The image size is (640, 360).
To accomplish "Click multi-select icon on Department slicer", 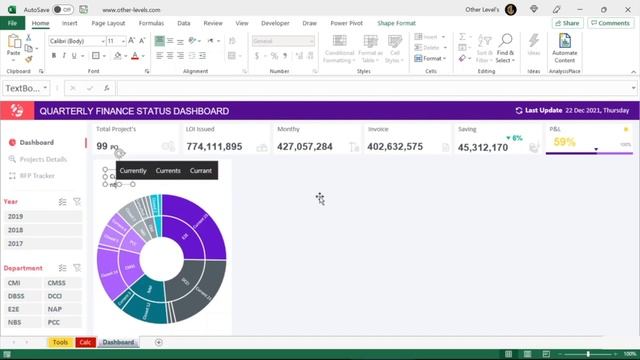I will pos(62,268).
